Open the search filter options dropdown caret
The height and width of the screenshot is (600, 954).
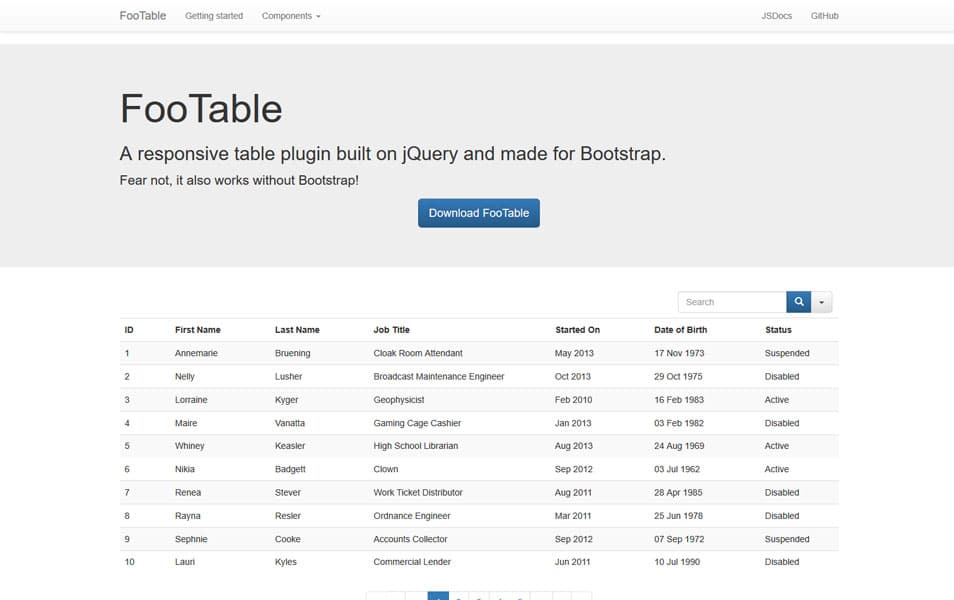(821, 301)
